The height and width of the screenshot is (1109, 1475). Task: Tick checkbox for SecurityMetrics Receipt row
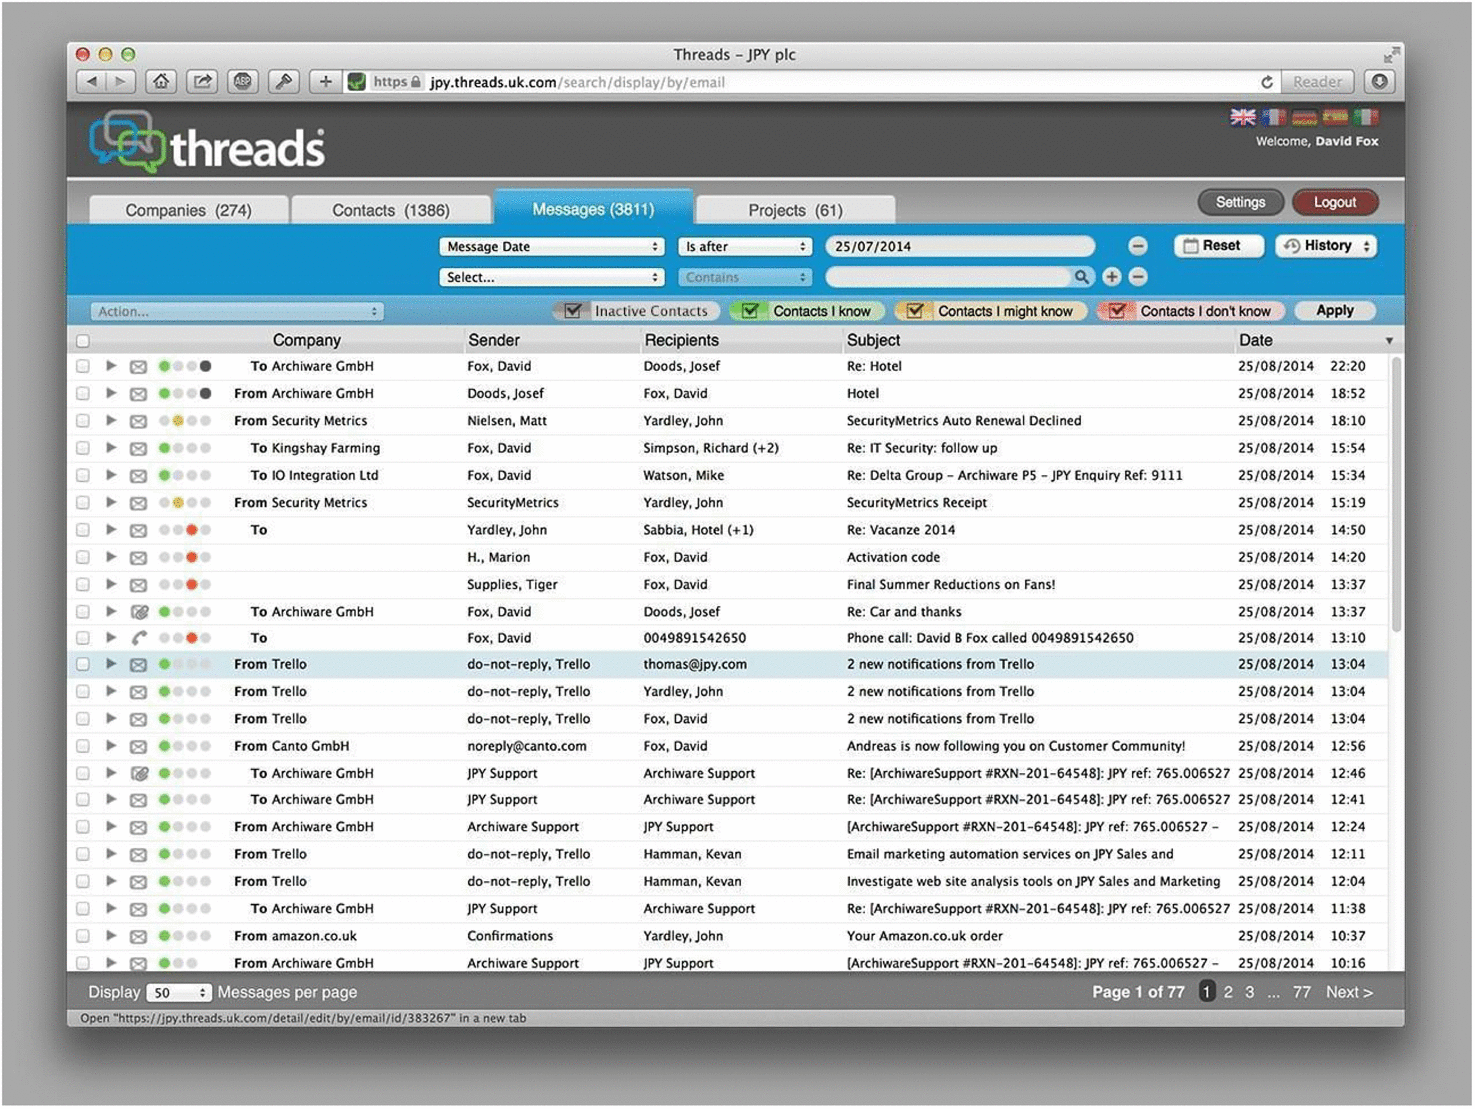coord(83,503)
